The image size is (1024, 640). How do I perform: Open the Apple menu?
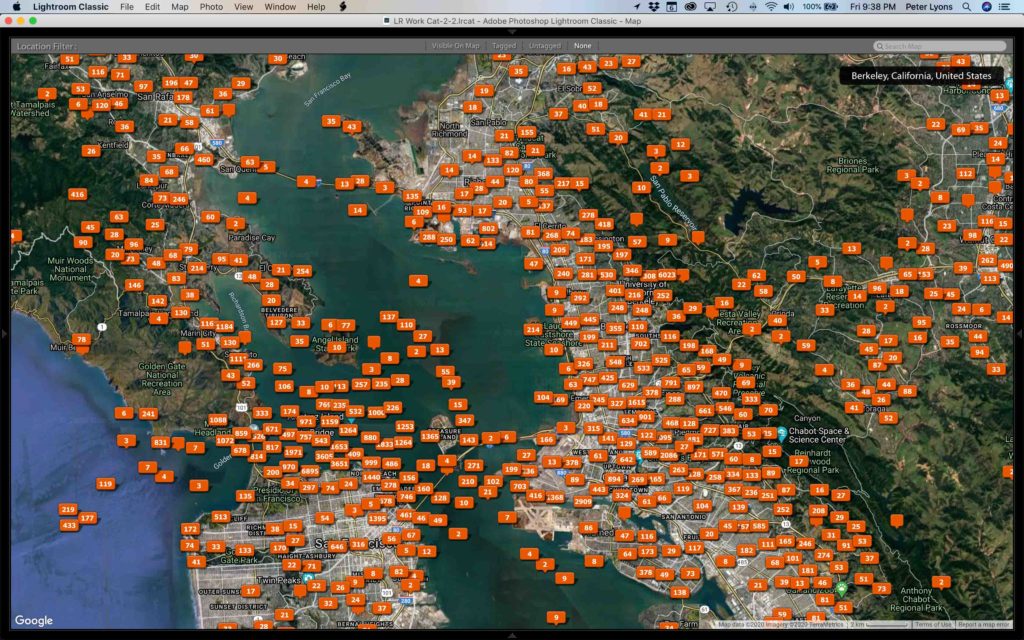coord(16,7)
